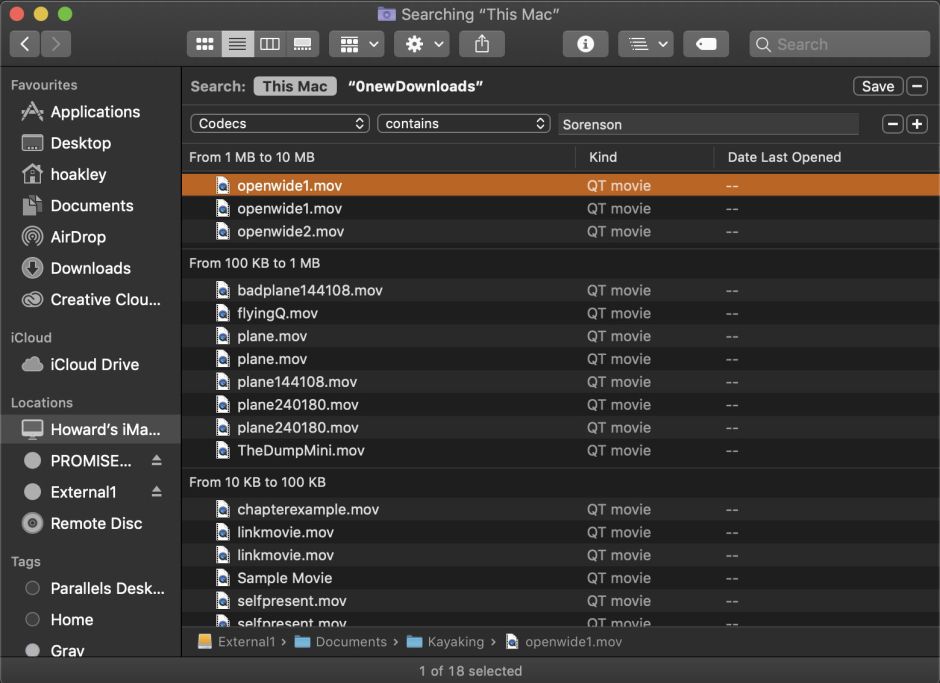Add another search criterion with plus
Image resolution: width=940 pixels, height=683 pixels.
pyautogui.click(x=918, y=123)
